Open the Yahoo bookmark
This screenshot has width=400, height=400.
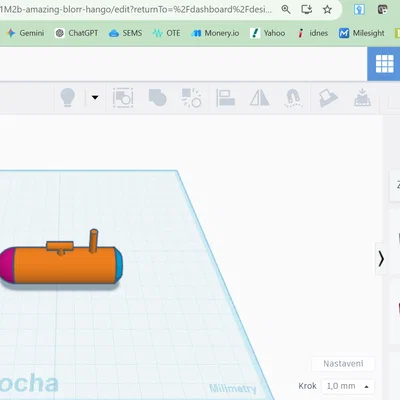268,33
